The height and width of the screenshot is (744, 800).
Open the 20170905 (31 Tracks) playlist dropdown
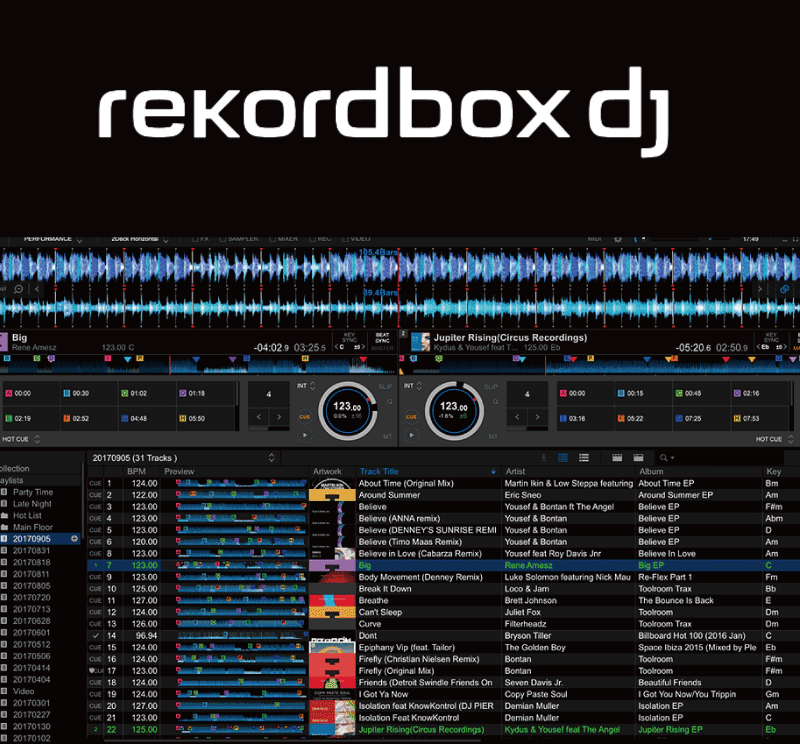(184, 458)
